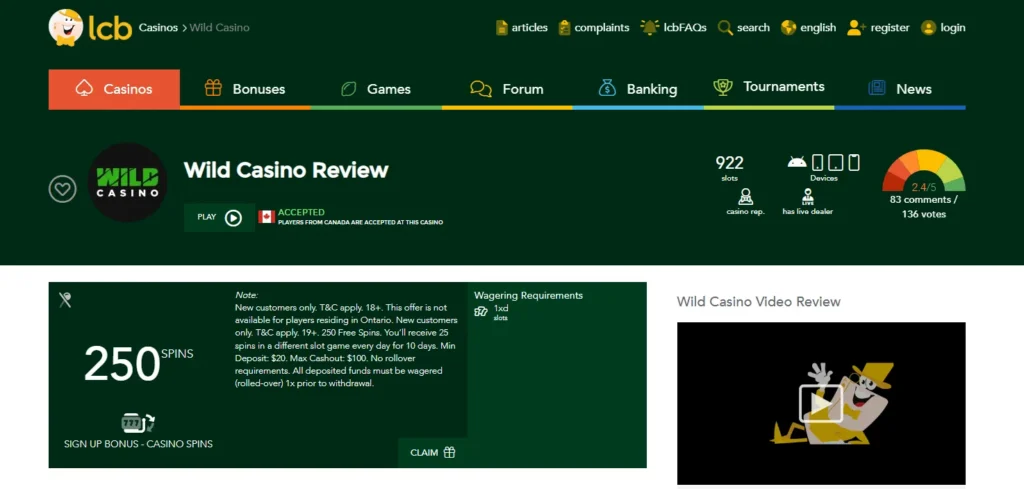Select the Games tab
The image size is (1024, 489).
click(x=376, y=89)
